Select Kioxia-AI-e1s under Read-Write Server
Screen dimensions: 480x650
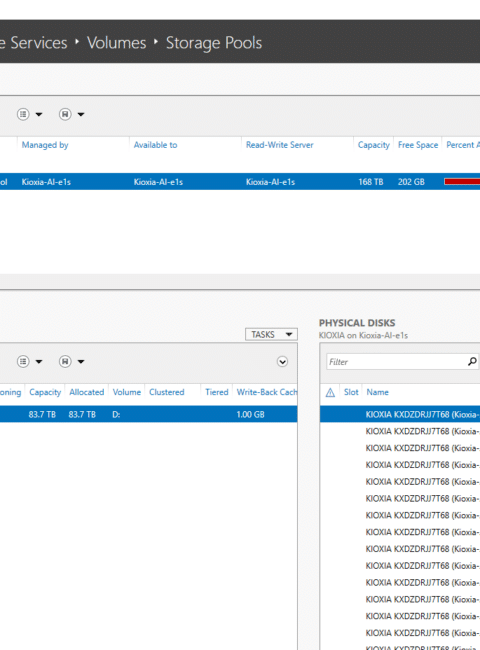270,182
